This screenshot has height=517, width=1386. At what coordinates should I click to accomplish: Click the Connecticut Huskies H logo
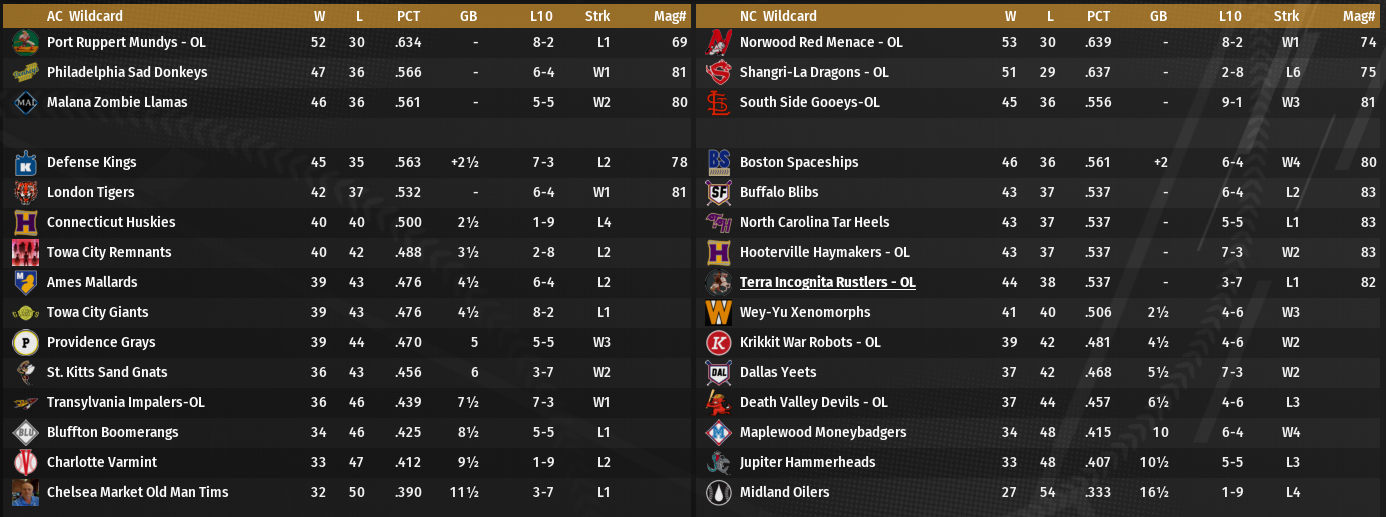point(26,222)
